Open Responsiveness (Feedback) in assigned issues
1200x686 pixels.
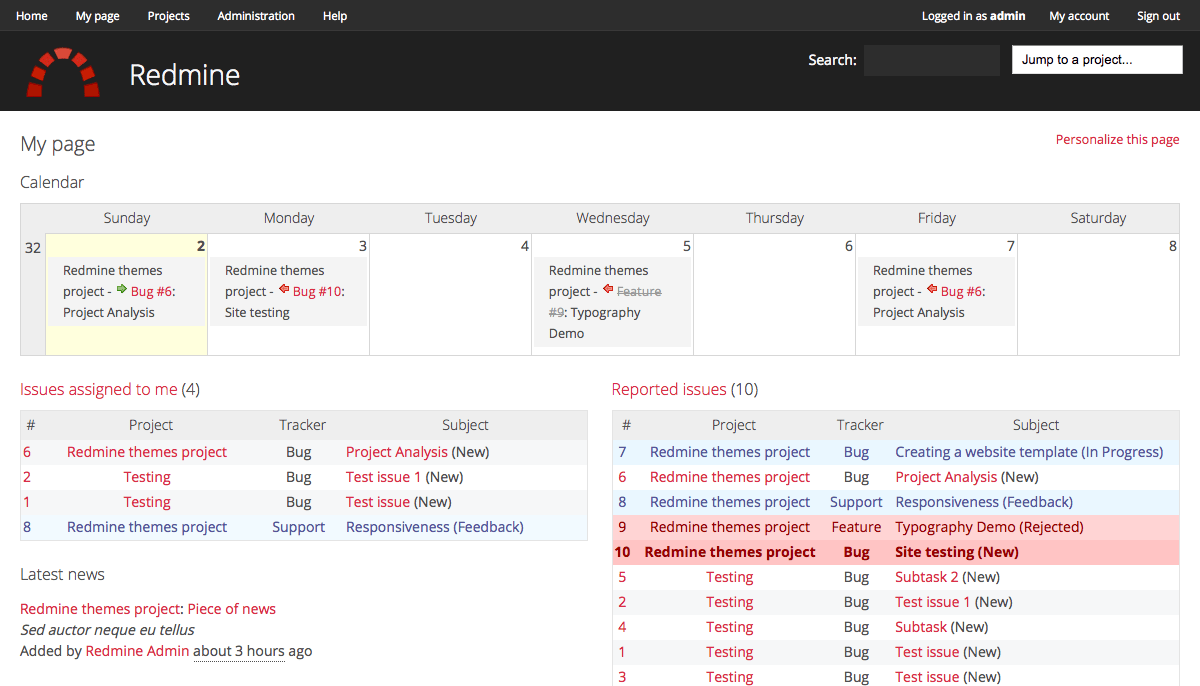(x=435, y=527)
